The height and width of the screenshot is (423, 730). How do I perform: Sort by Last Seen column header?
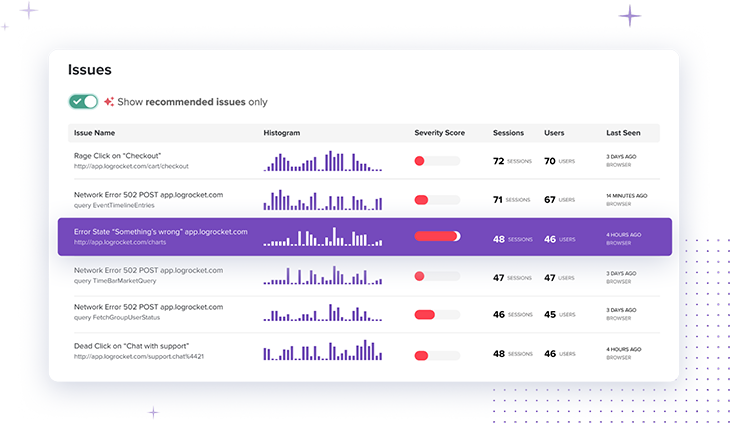(x=623, y=133)
